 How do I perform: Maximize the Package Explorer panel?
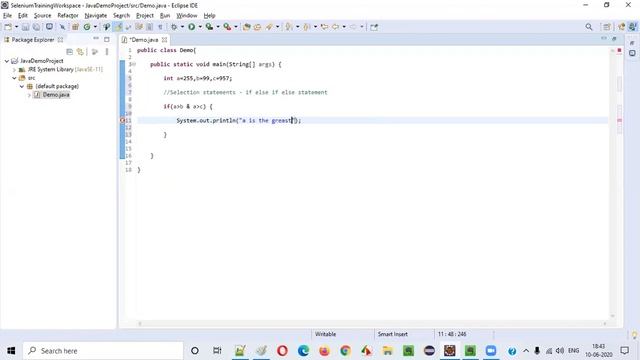tap(107, 39)
